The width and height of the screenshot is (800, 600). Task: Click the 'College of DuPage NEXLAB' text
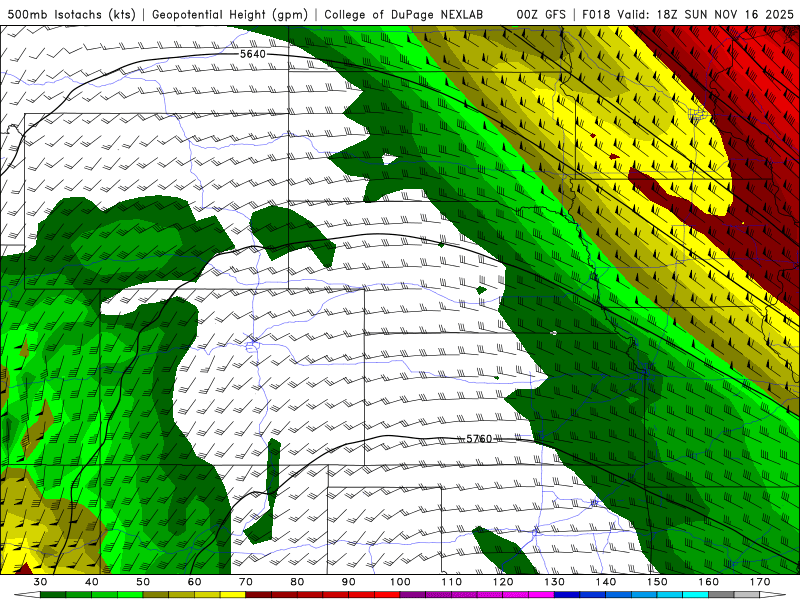coord(404,14)
